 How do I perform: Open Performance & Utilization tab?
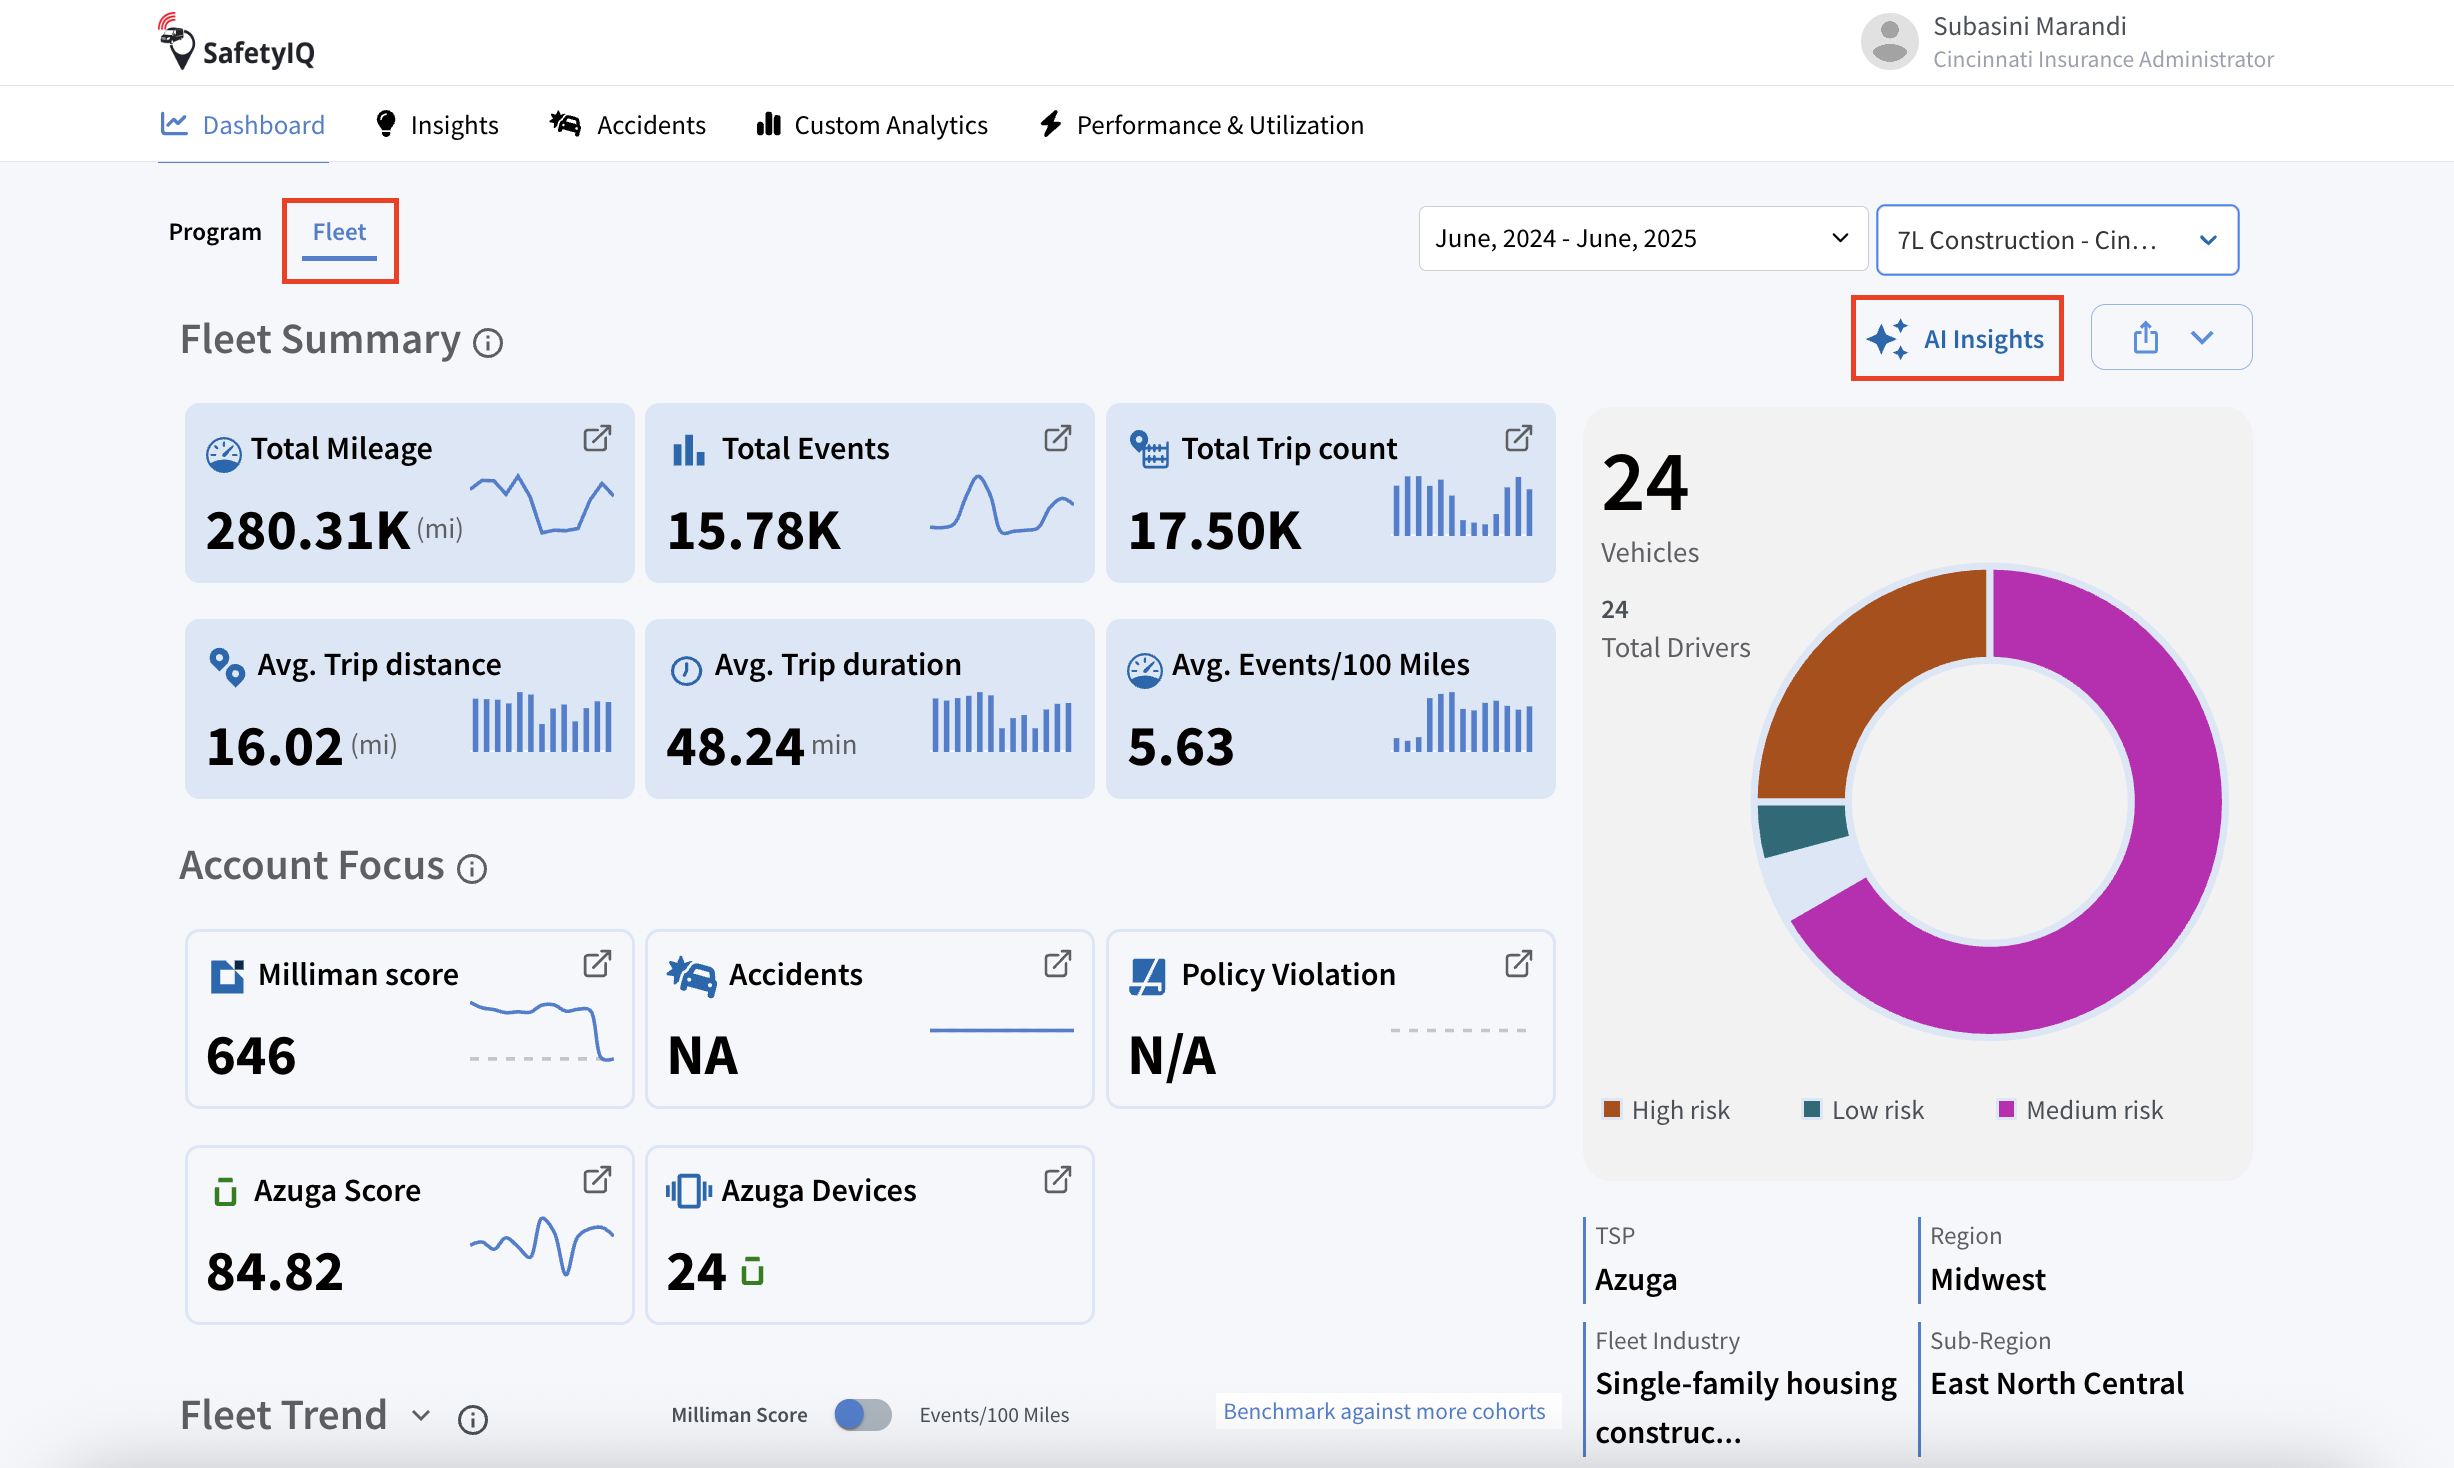click(x=1201, y=124)
